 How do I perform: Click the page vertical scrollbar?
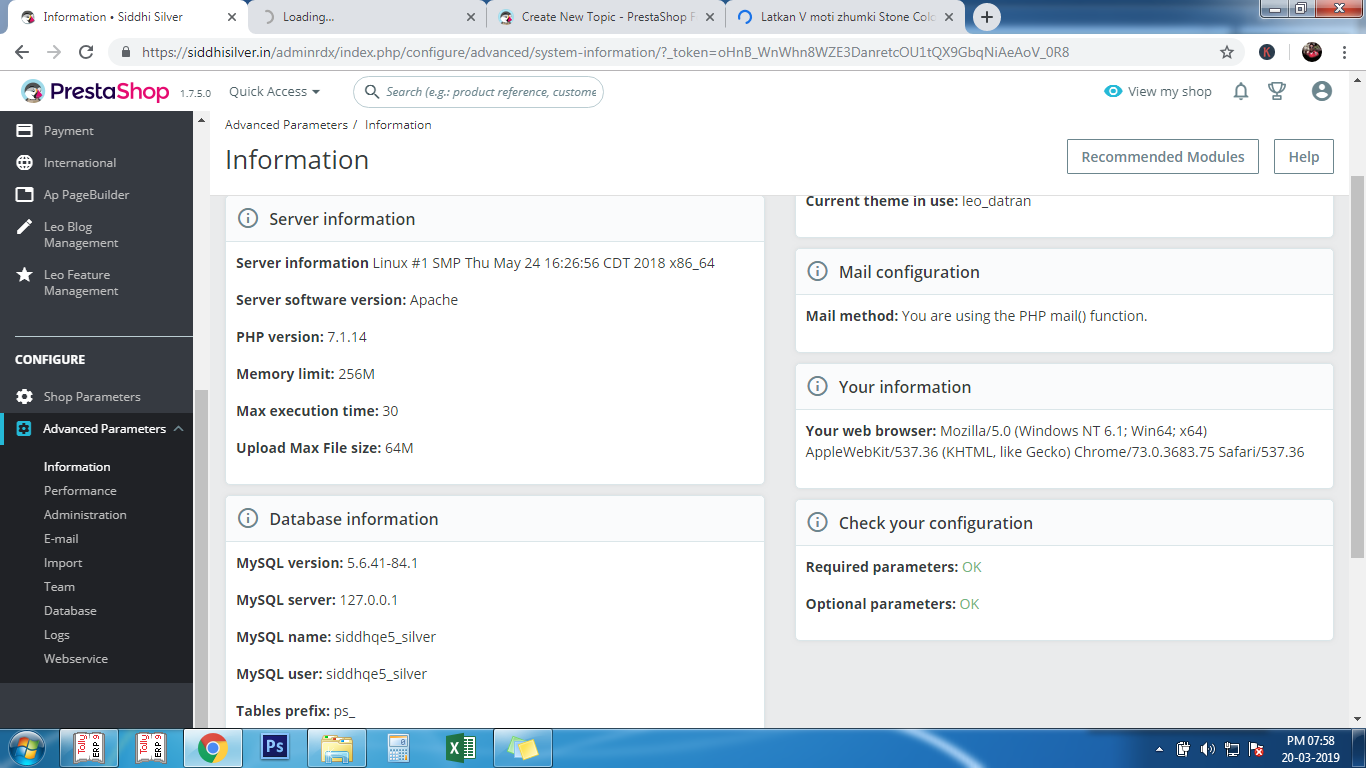[1357, 365]
